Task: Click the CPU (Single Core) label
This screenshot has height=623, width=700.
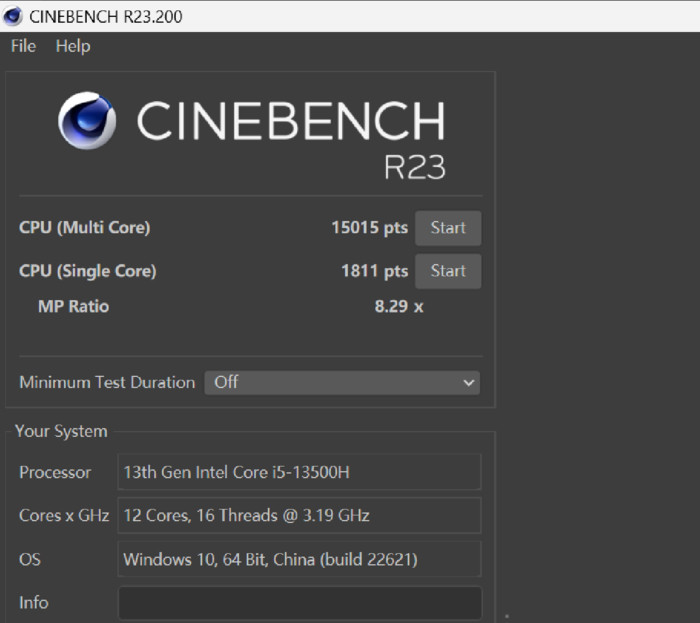Action: tap(88, 271)
